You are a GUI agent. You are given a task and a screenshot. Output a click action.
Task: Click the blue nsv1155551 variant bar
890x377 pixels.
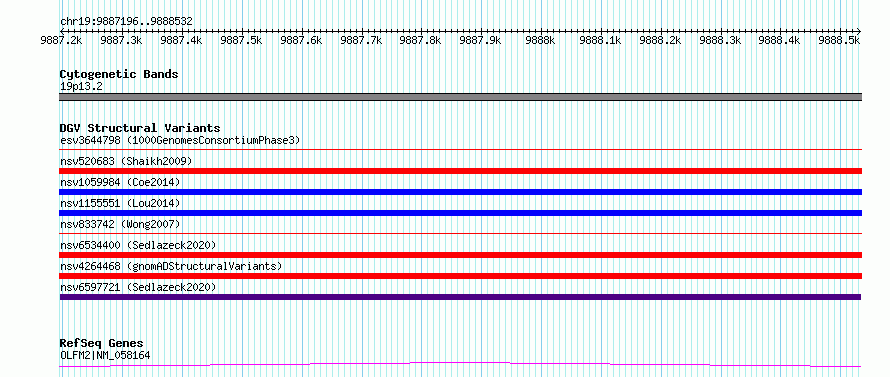[x=460, y=213]
